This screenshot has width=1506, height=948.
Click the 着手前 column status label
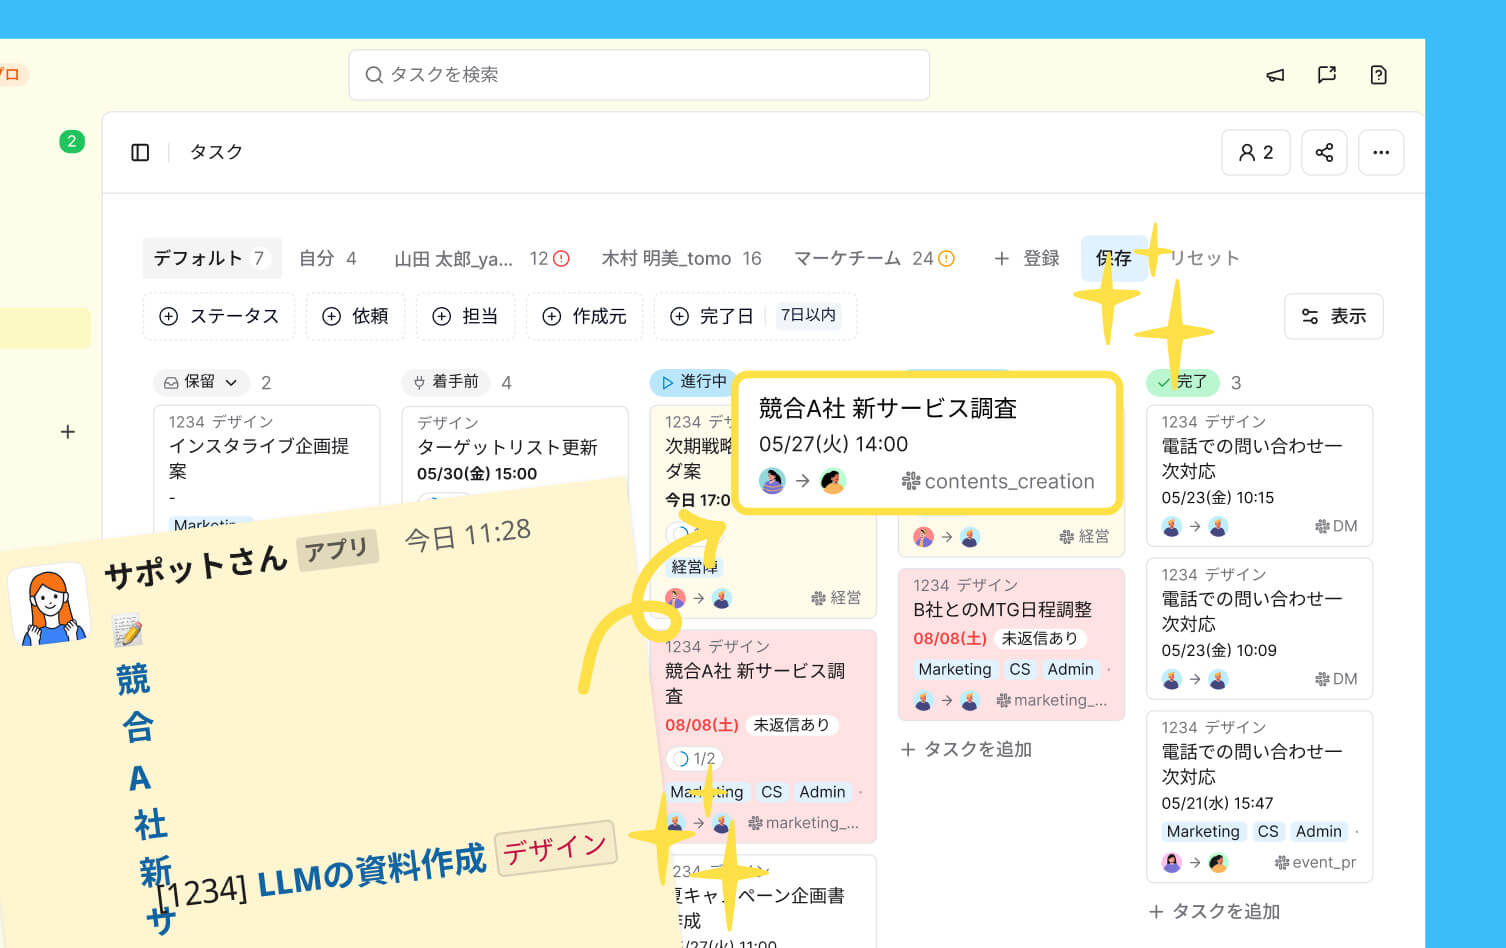[446, 382]
